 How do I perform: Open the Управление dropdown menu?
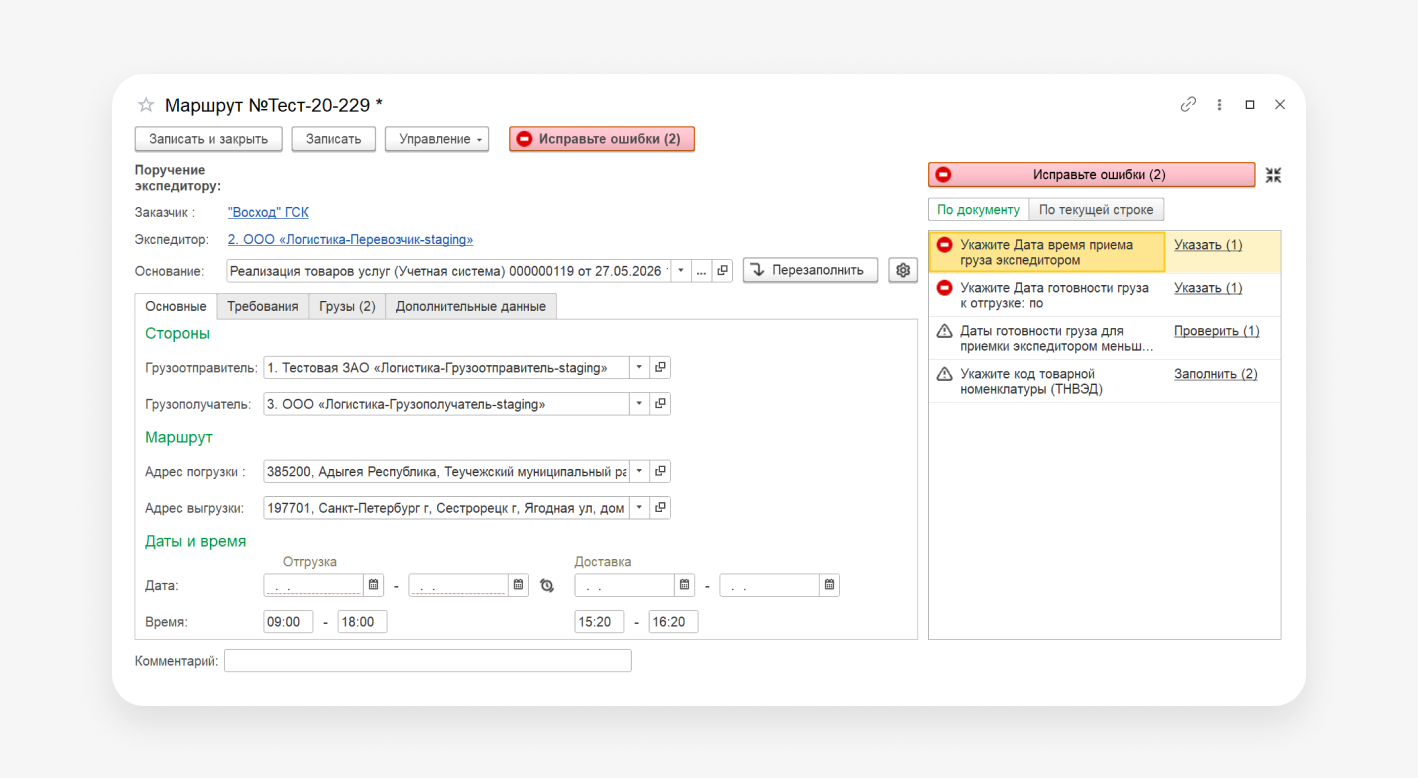[x=437, y=139]
